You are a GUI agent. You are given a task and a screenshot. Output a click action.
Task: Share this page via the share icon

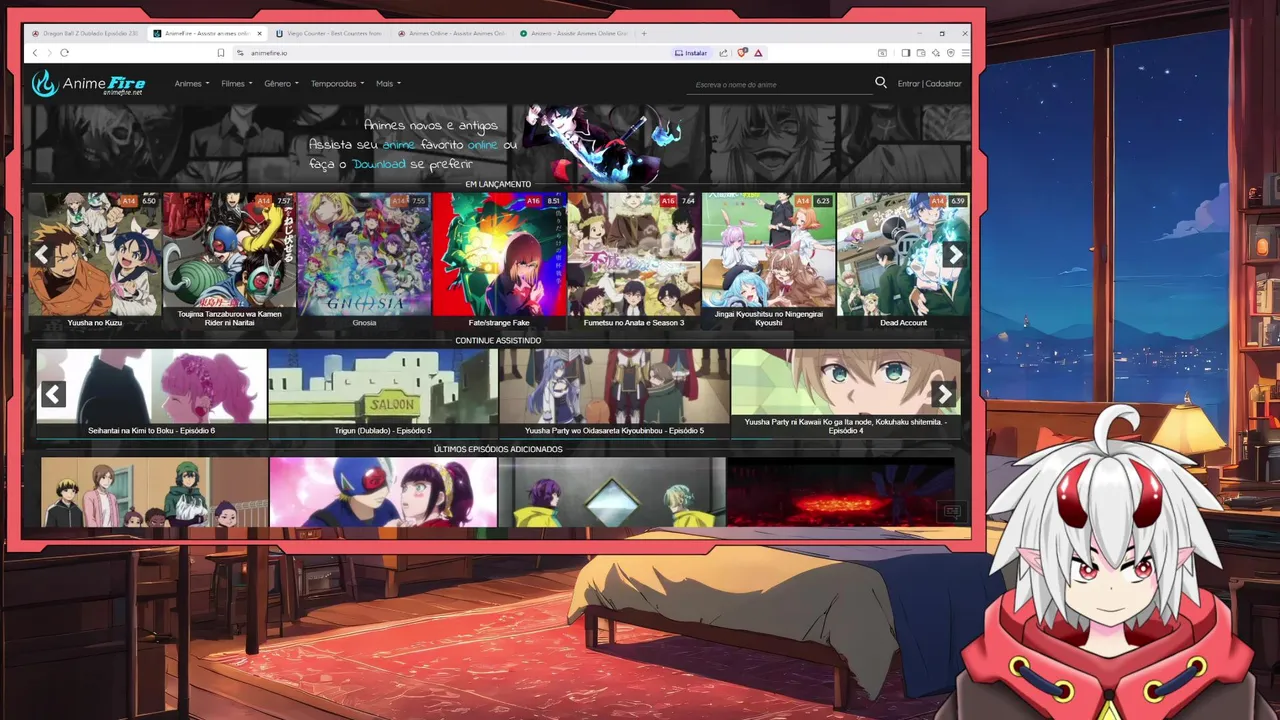pyautogui.click(x=723, y=53)
